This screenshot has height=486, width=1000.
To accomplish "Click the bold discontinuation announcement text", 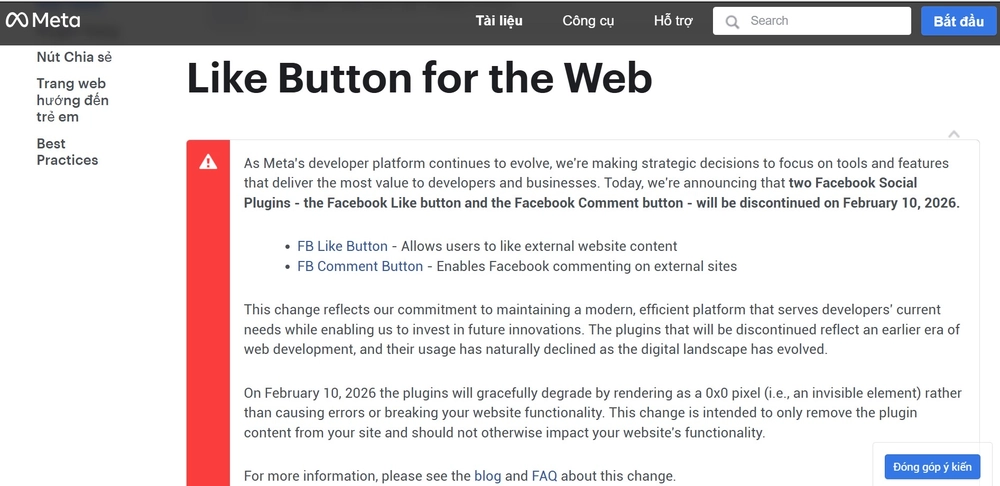I will 600,203.
